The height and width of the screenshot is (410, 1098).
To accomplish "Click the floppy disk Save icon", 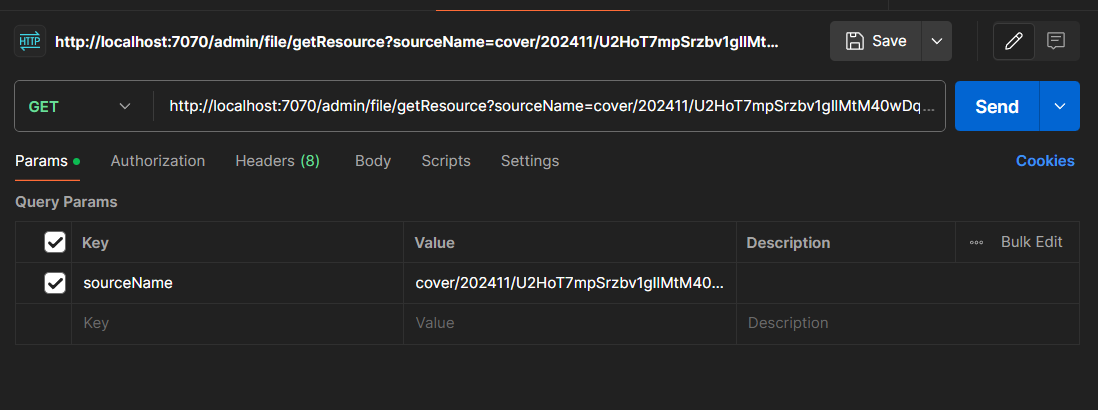I will [x=855, y=41].
